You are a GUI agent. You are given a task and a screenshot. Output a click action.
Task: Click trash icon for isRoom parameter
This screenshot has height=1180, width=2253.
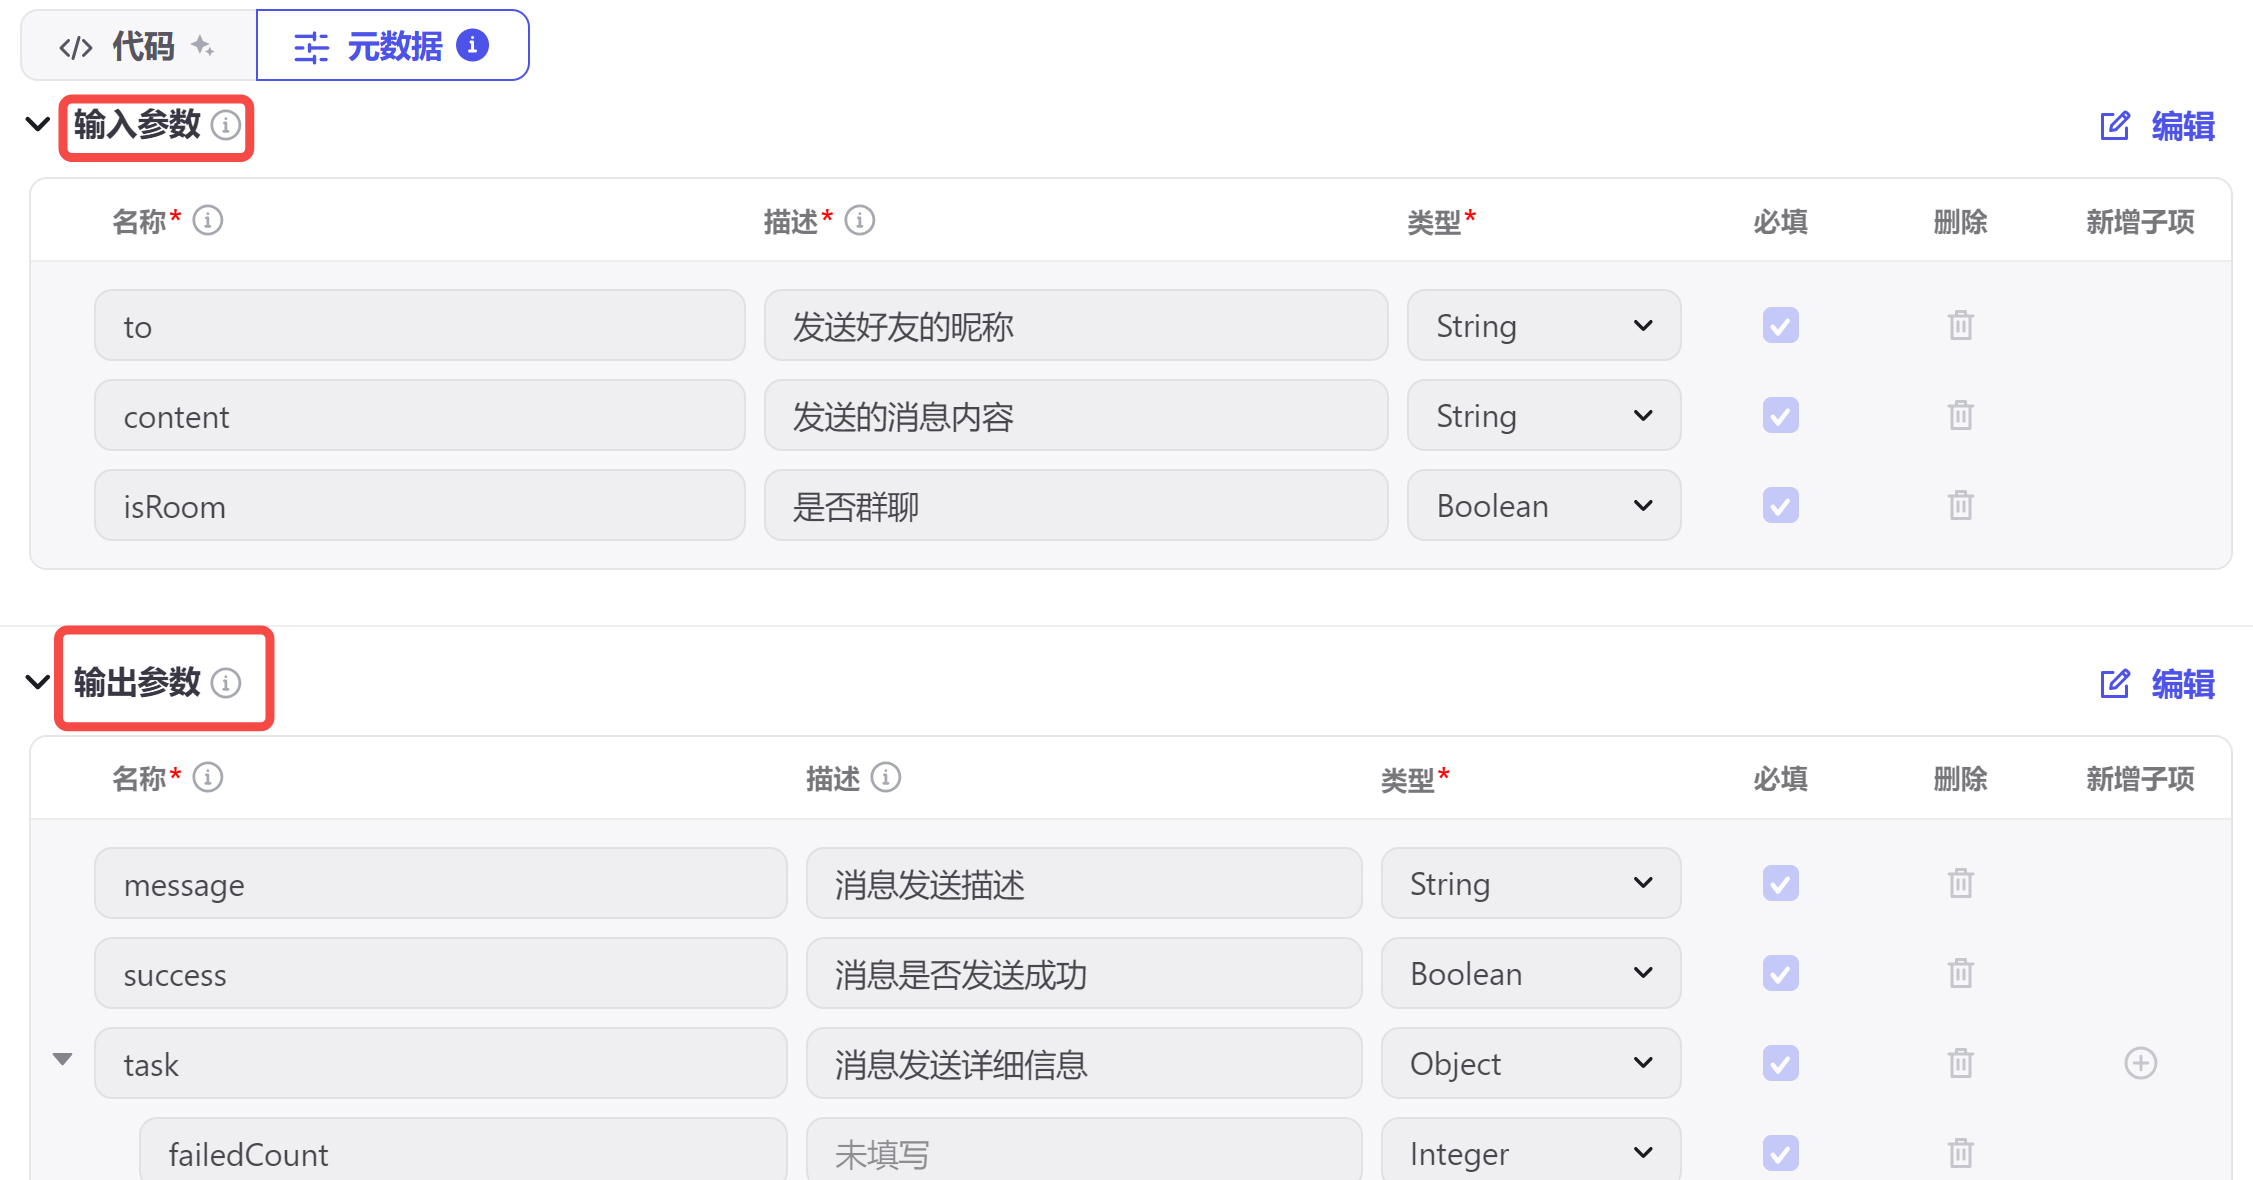1960,506
